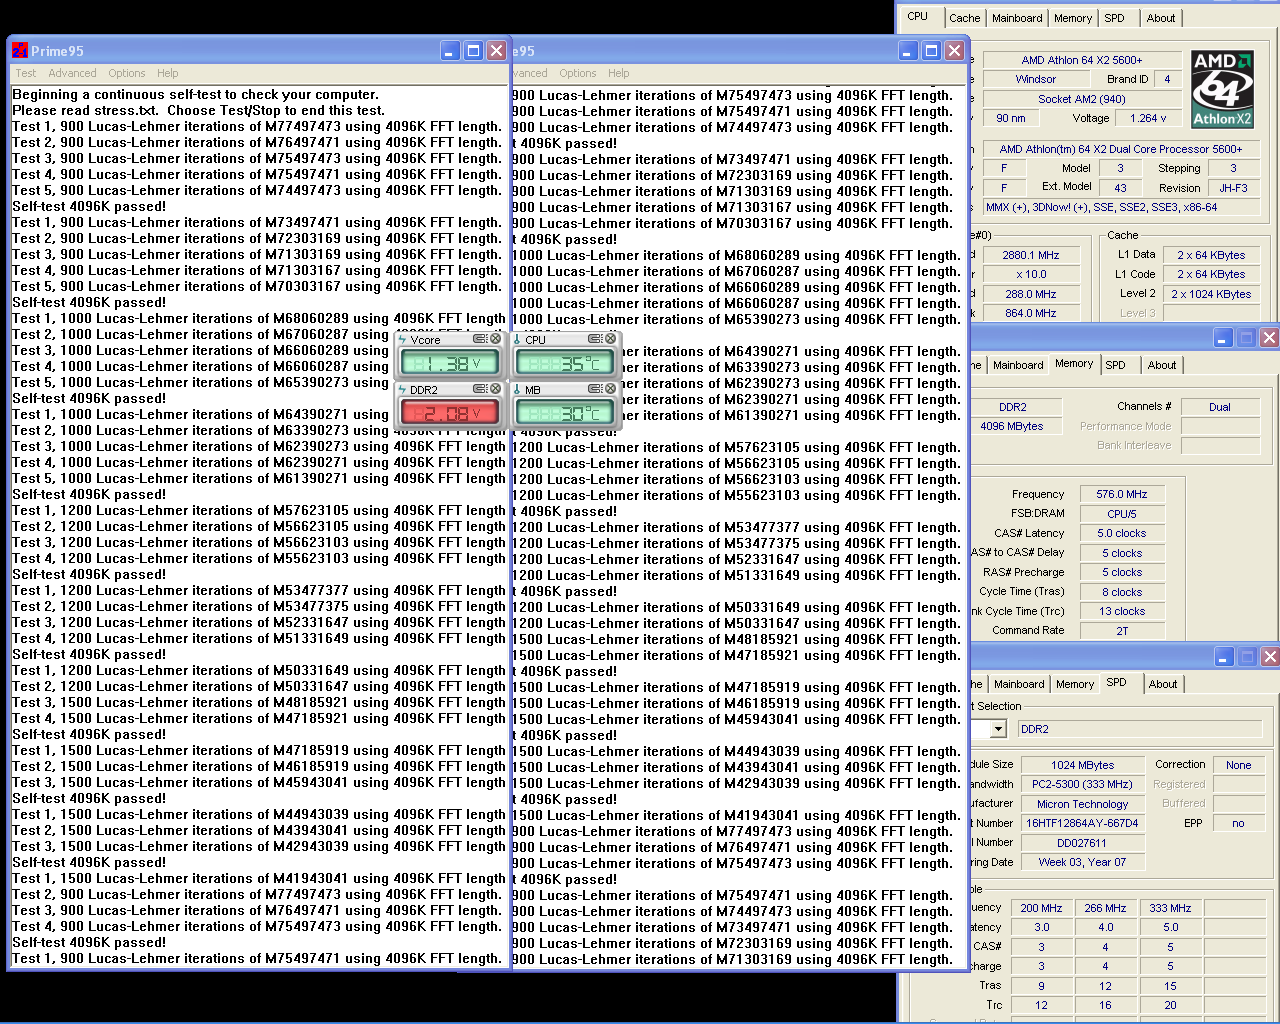
Task: Close the middle CPU-Z Memory window
Action: tap(1269, 337)
